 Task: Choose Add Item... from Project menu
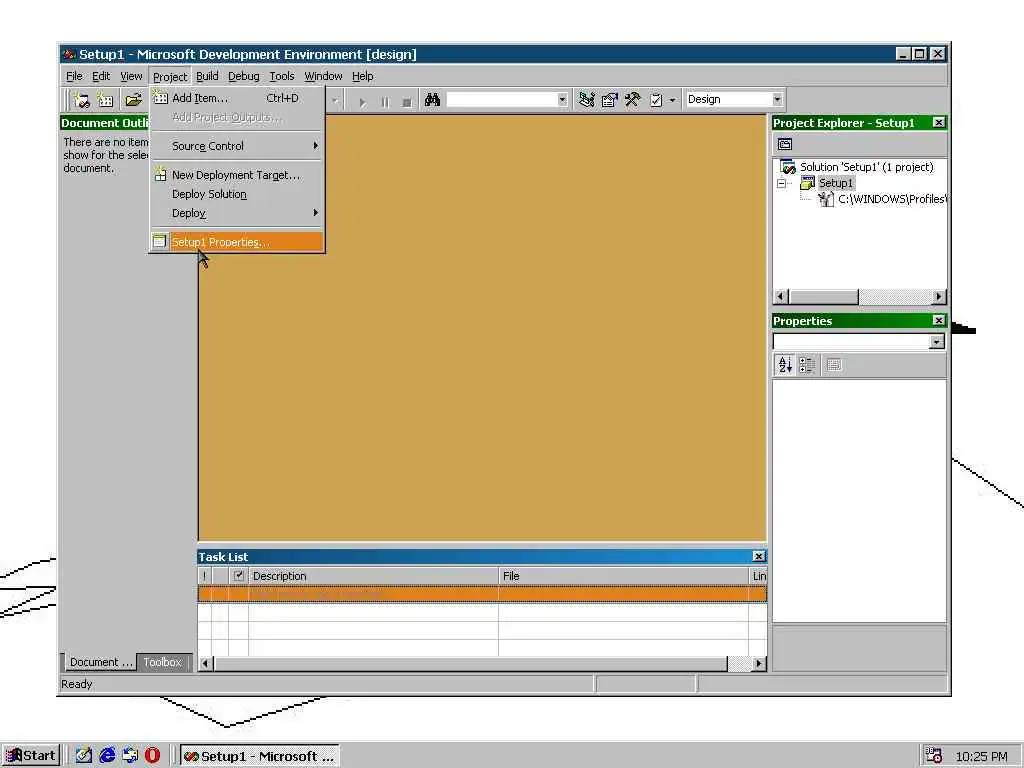point(237,98)
